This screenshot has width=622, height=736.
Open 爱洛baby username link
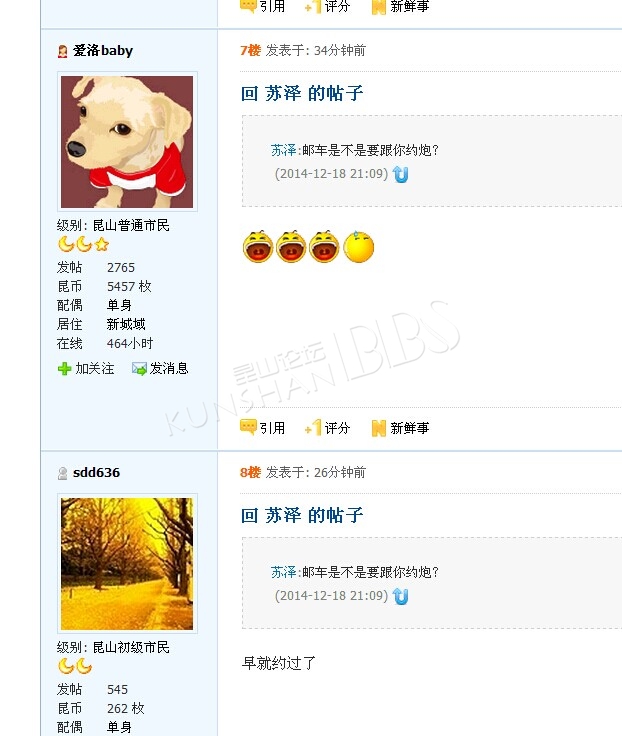[x=103, y=50]
